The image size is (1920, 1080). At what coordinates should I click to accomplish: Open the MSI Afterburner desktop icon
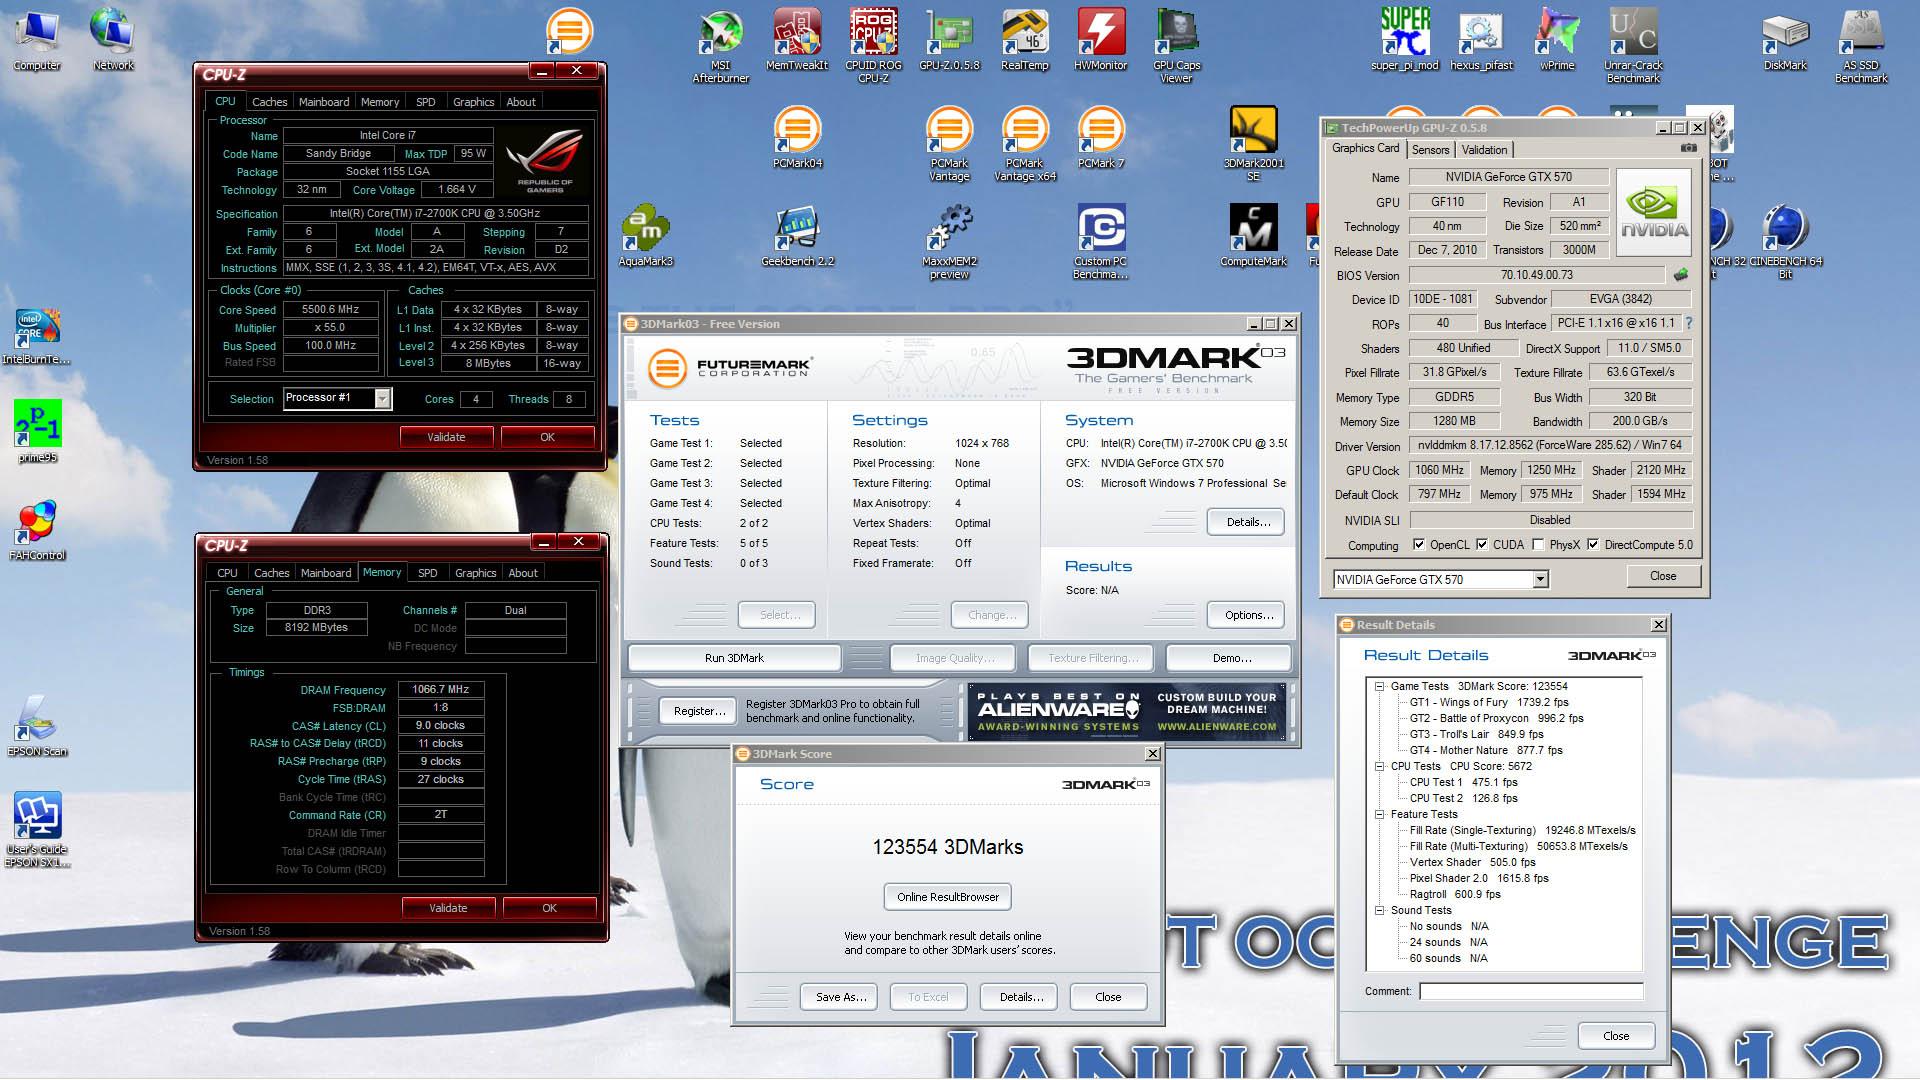(x=721, y=45)
